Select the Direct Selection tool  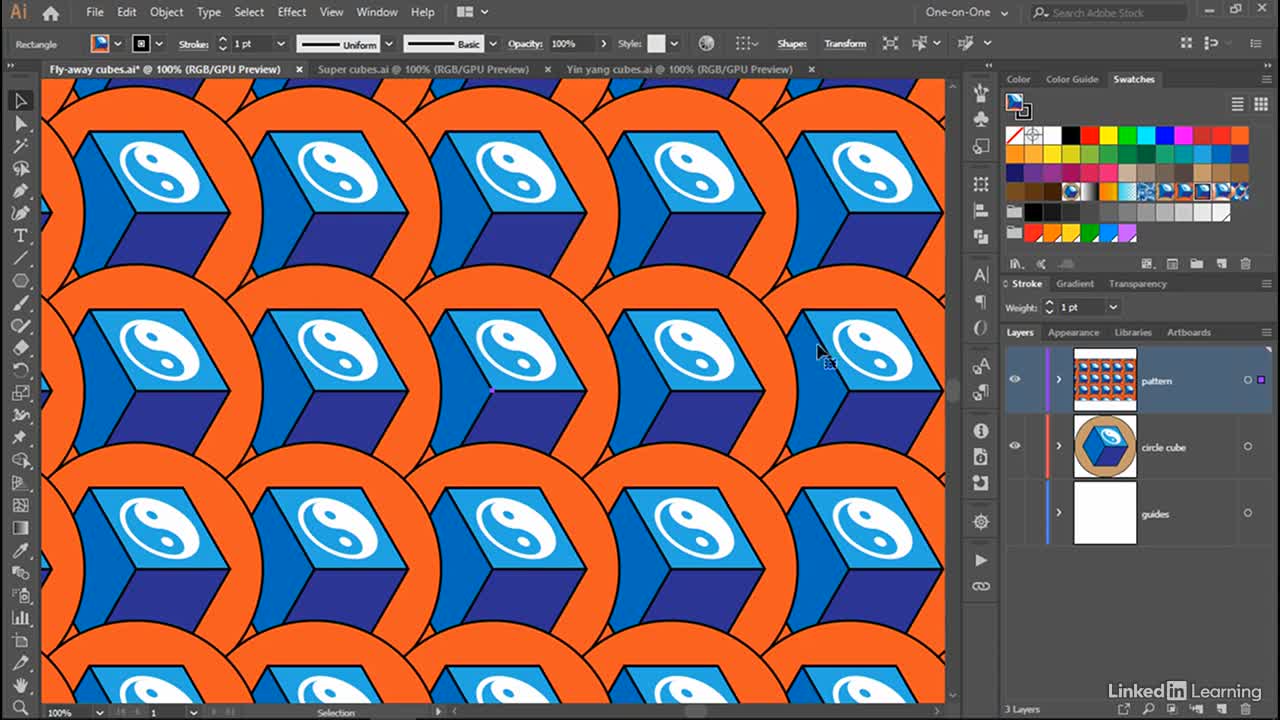click(x=21, y=123)
